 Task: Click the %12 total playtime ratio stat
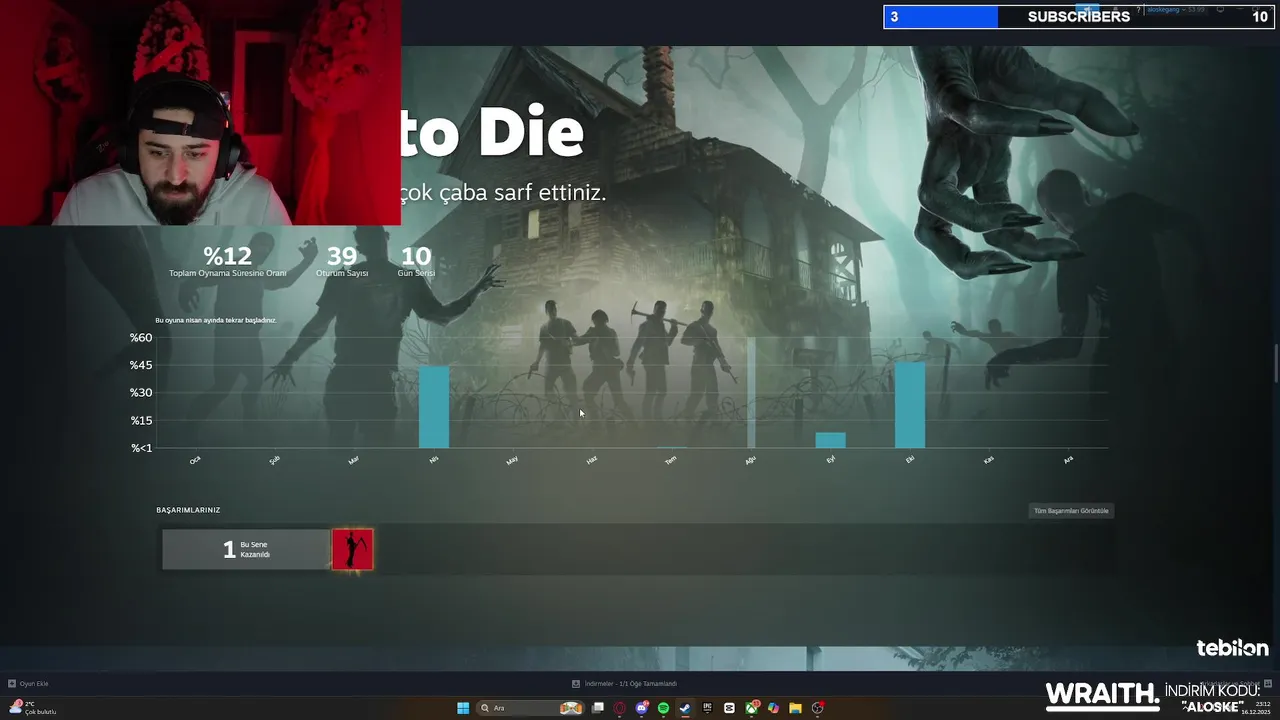click(x=228, y=261)
